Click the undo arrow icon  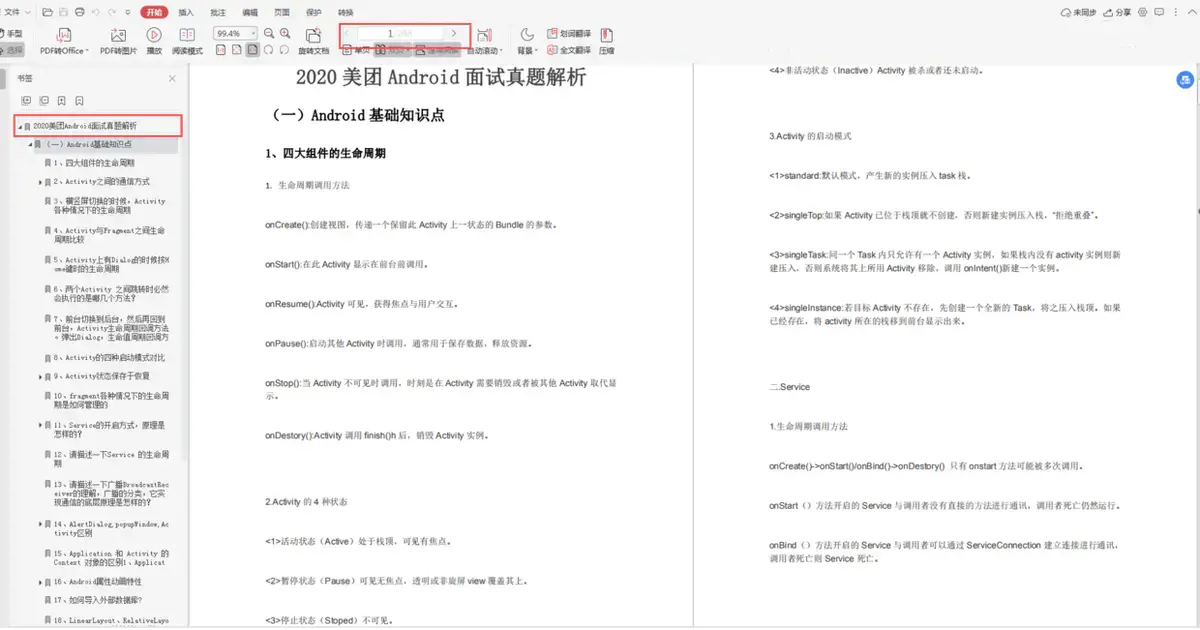pos(96,12)
